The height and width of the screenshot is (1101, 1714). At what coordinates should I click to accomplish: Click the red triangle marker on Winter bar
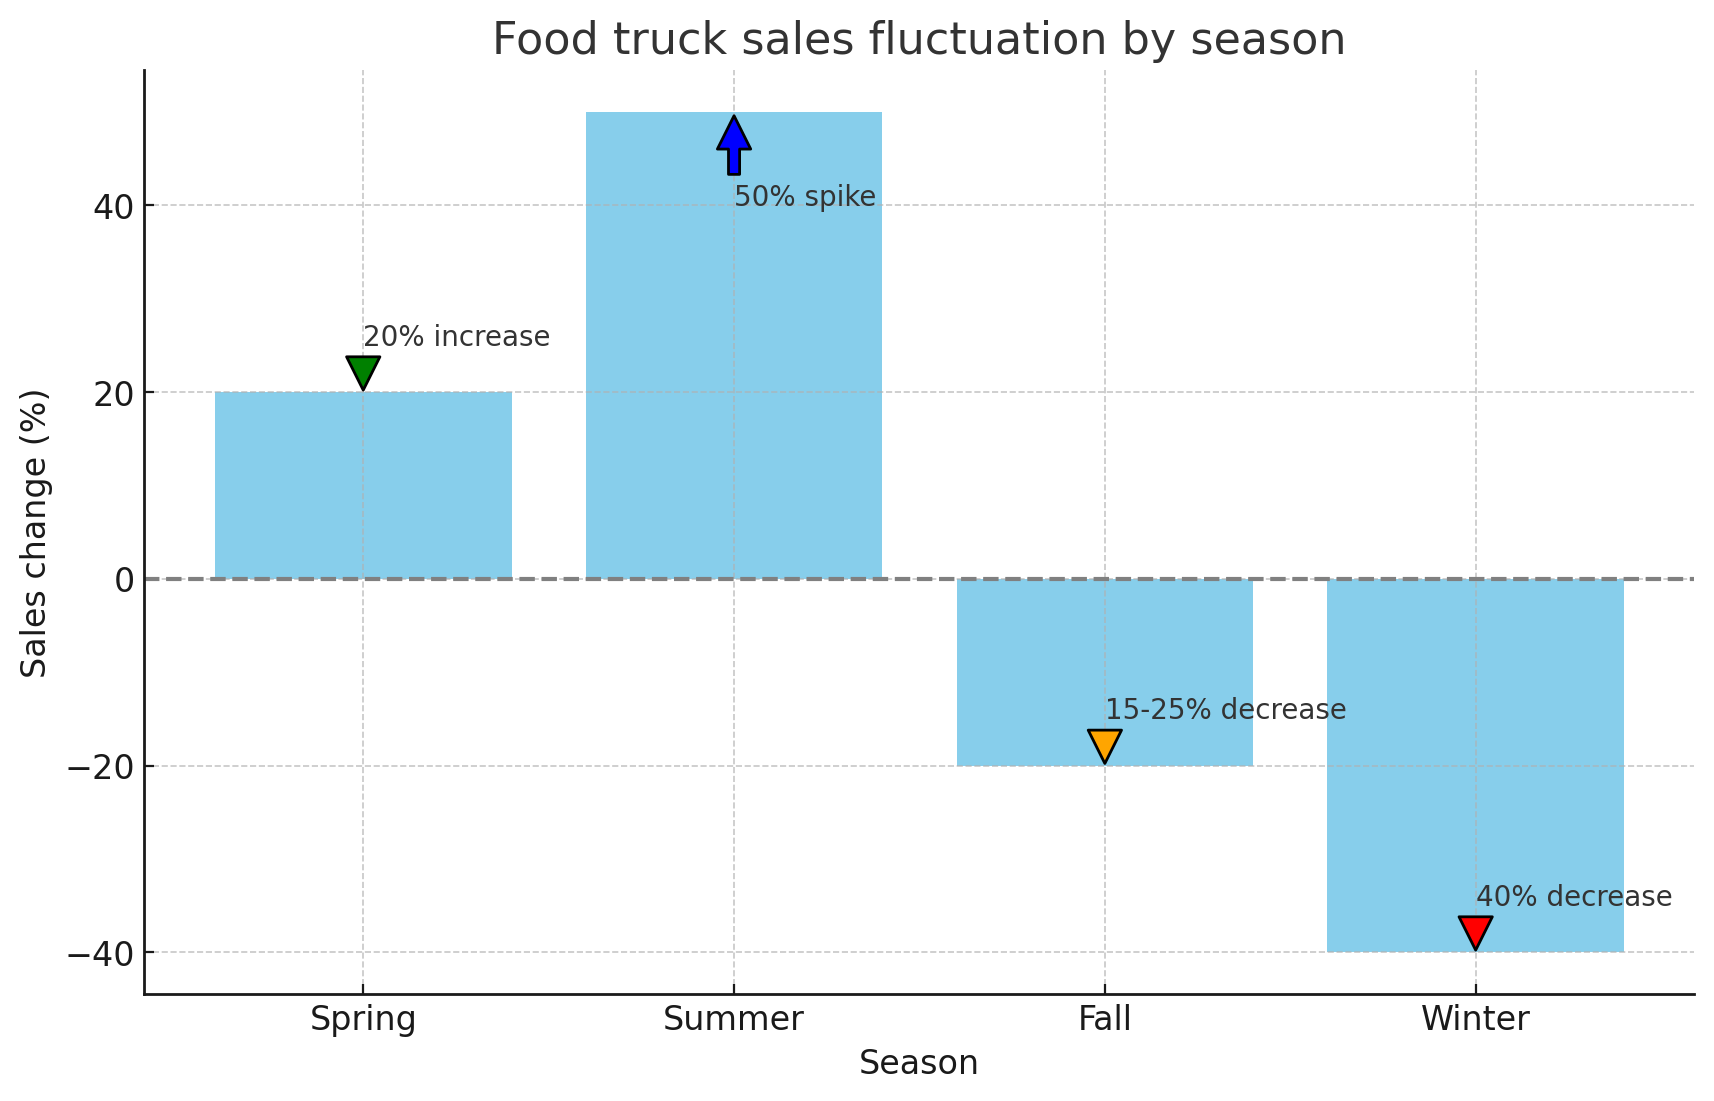1476,932
